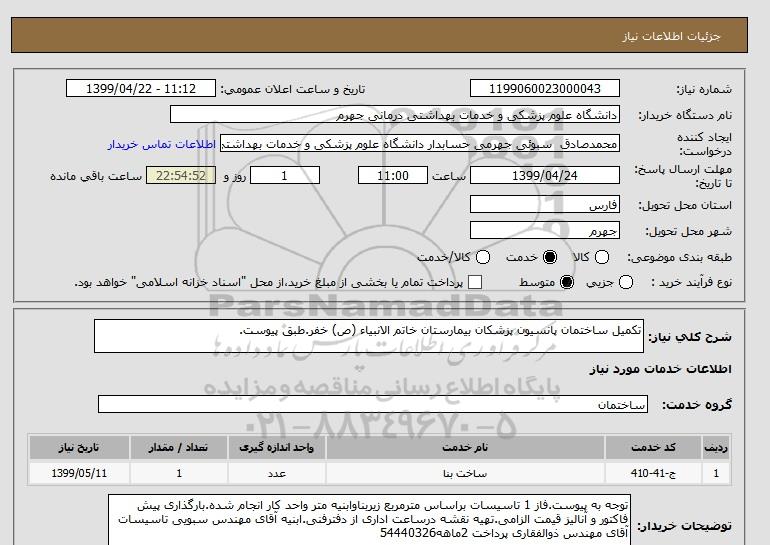Click the row number cell 1
Screen dimensions: 770x545
pyautogui.click(x=716, y=473)
